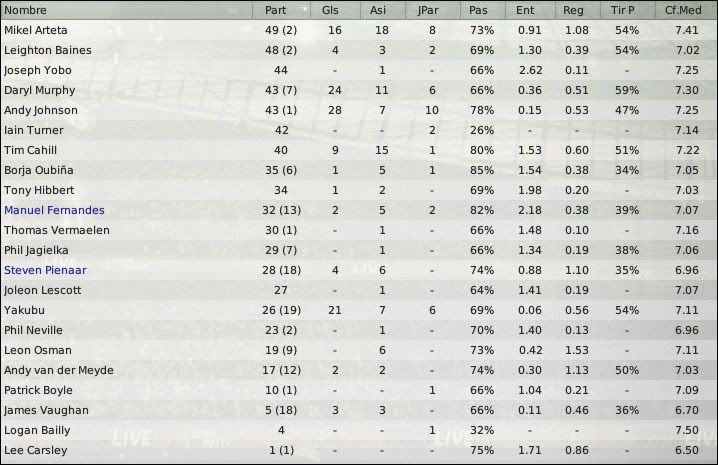Click the Nombre column header
The width and height of the screenshot is (718, 465).
(126, 10)
